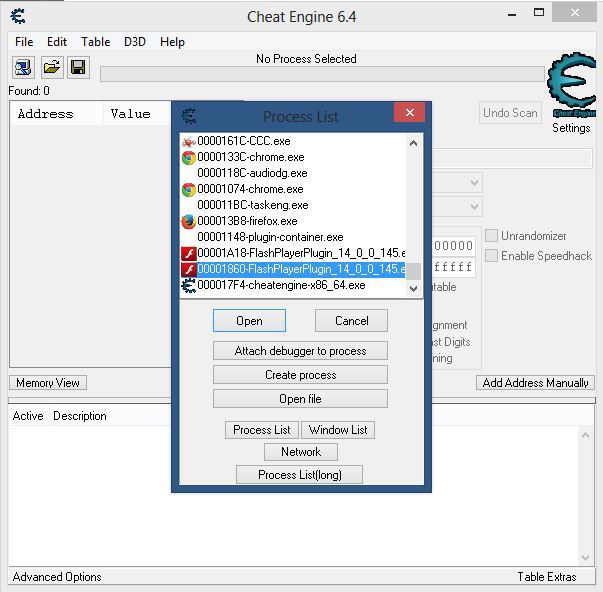Minimize the Cheat Engine window
Screen dimensions: 603x592
tap(512, 15)
